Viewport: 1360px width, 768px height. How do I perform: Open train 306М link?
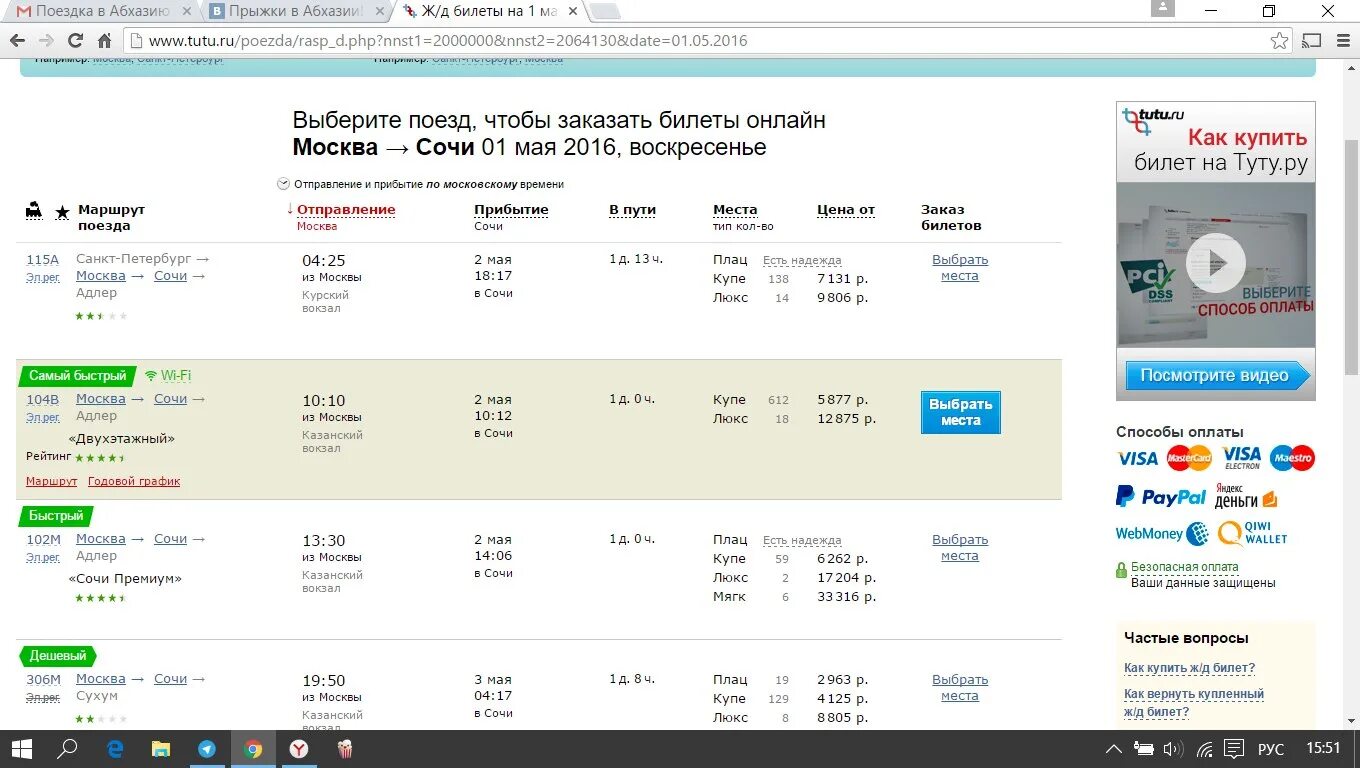(x=43, y=679)
